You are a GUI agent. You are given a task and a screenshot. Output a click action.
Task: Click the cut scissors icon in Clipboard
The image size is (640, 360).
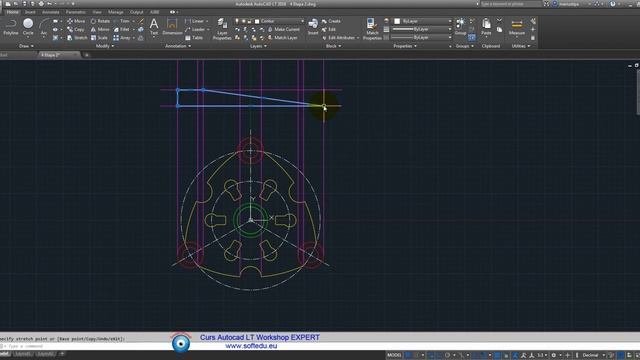tap(499, 20)
